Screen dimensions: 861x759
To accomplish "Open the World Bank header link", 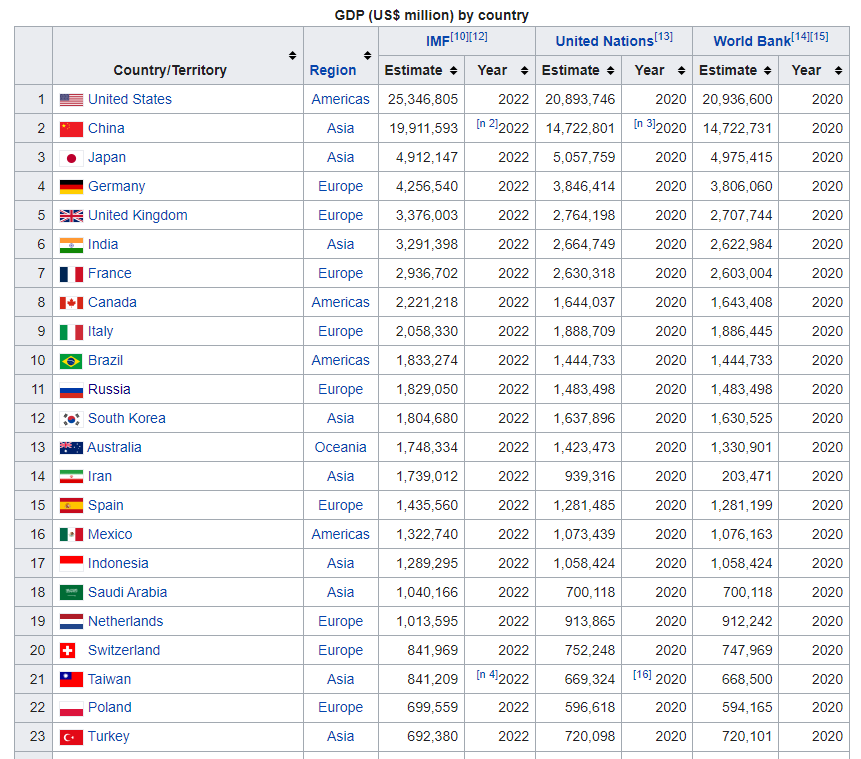I will point(751,41).
